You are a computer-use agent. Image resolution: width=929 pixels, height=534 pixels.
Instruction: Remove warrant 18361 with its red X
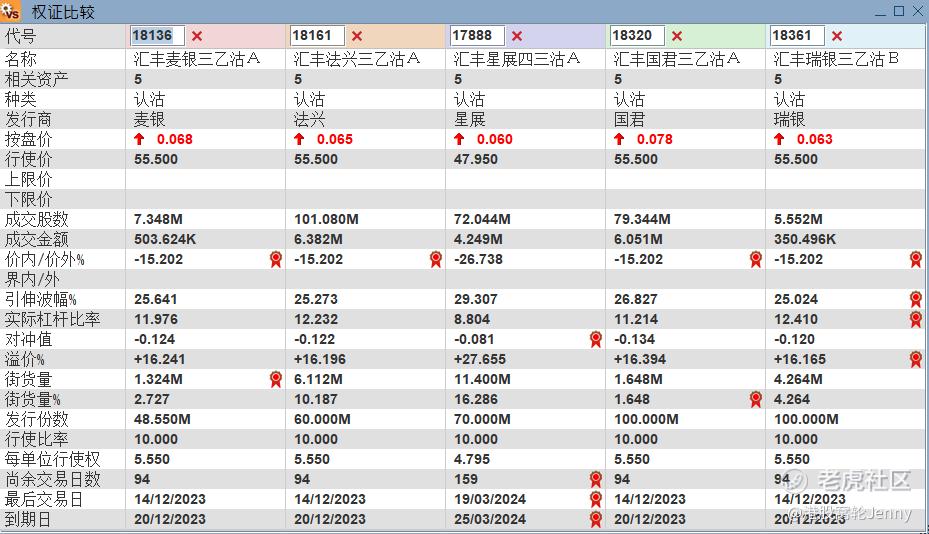tap(837, 36)
